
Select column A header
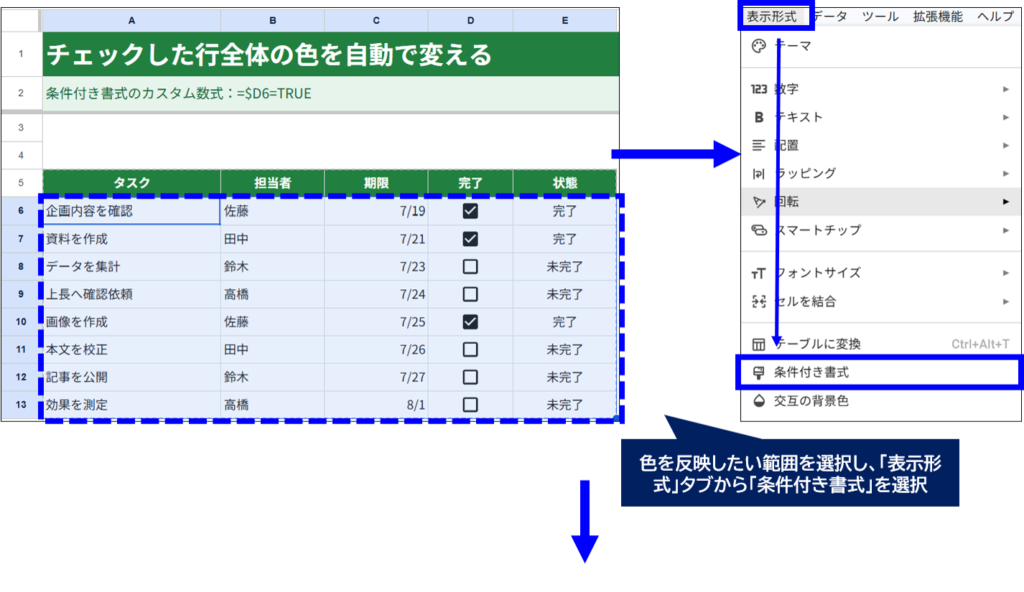pyautogui.click(x=131, y=20)
